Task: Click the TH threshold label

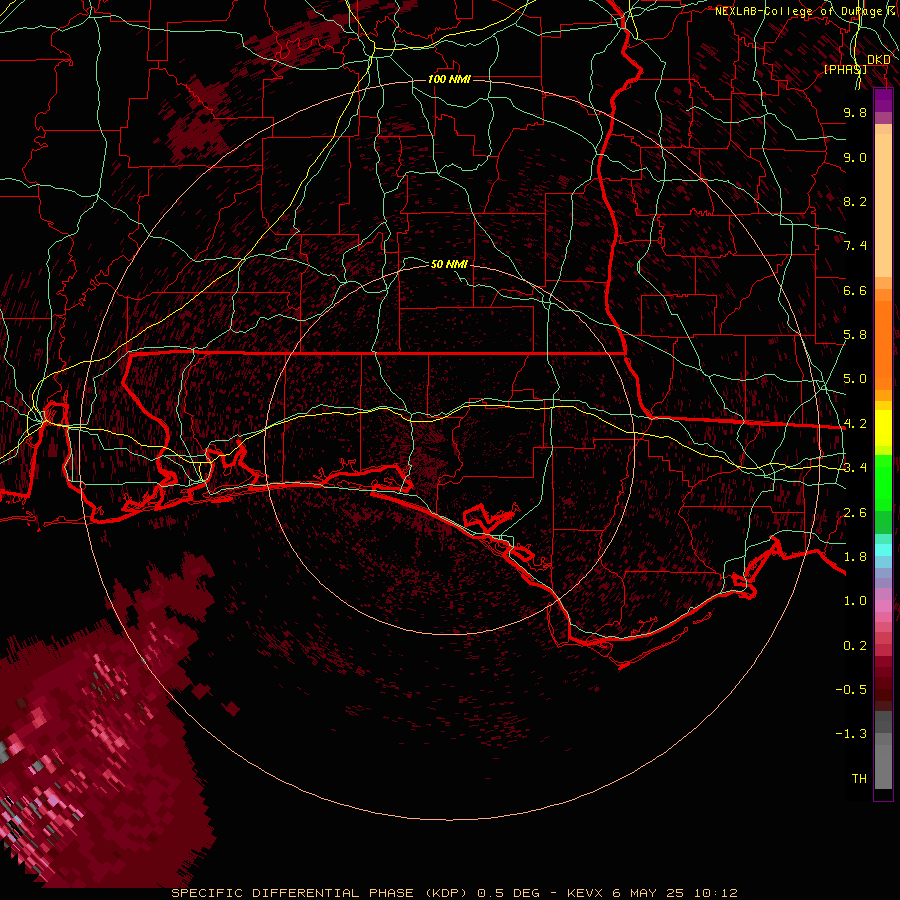Action: (859, 779)
